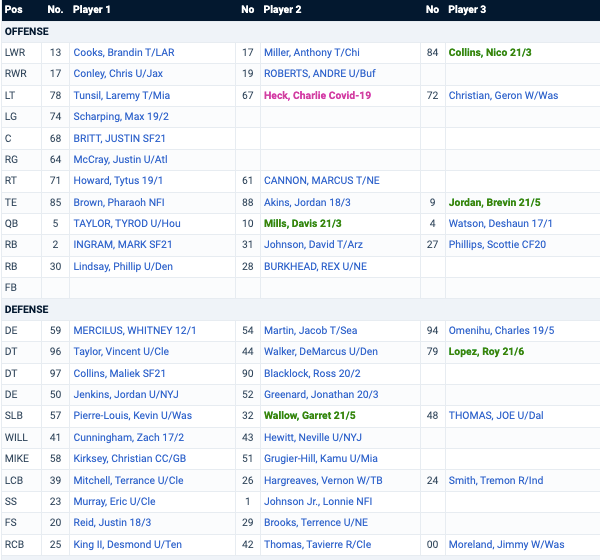Click Brown, Pharaoh NFI link
The width and height of the screenshot is (600, 560).
click(119, 202)
